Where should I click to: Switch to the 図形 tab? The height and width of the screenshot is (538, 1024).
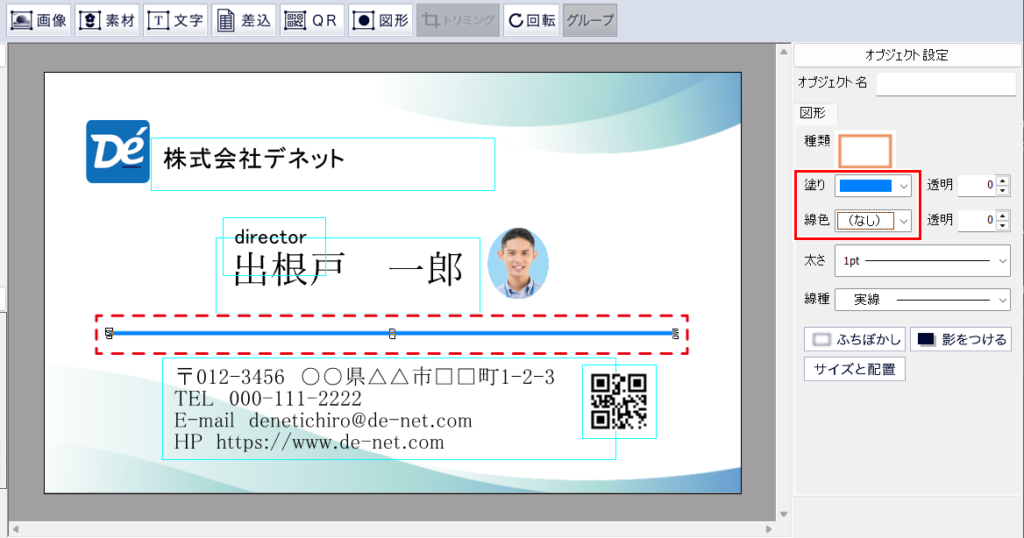pyautogui.click(x=813, y=113)
